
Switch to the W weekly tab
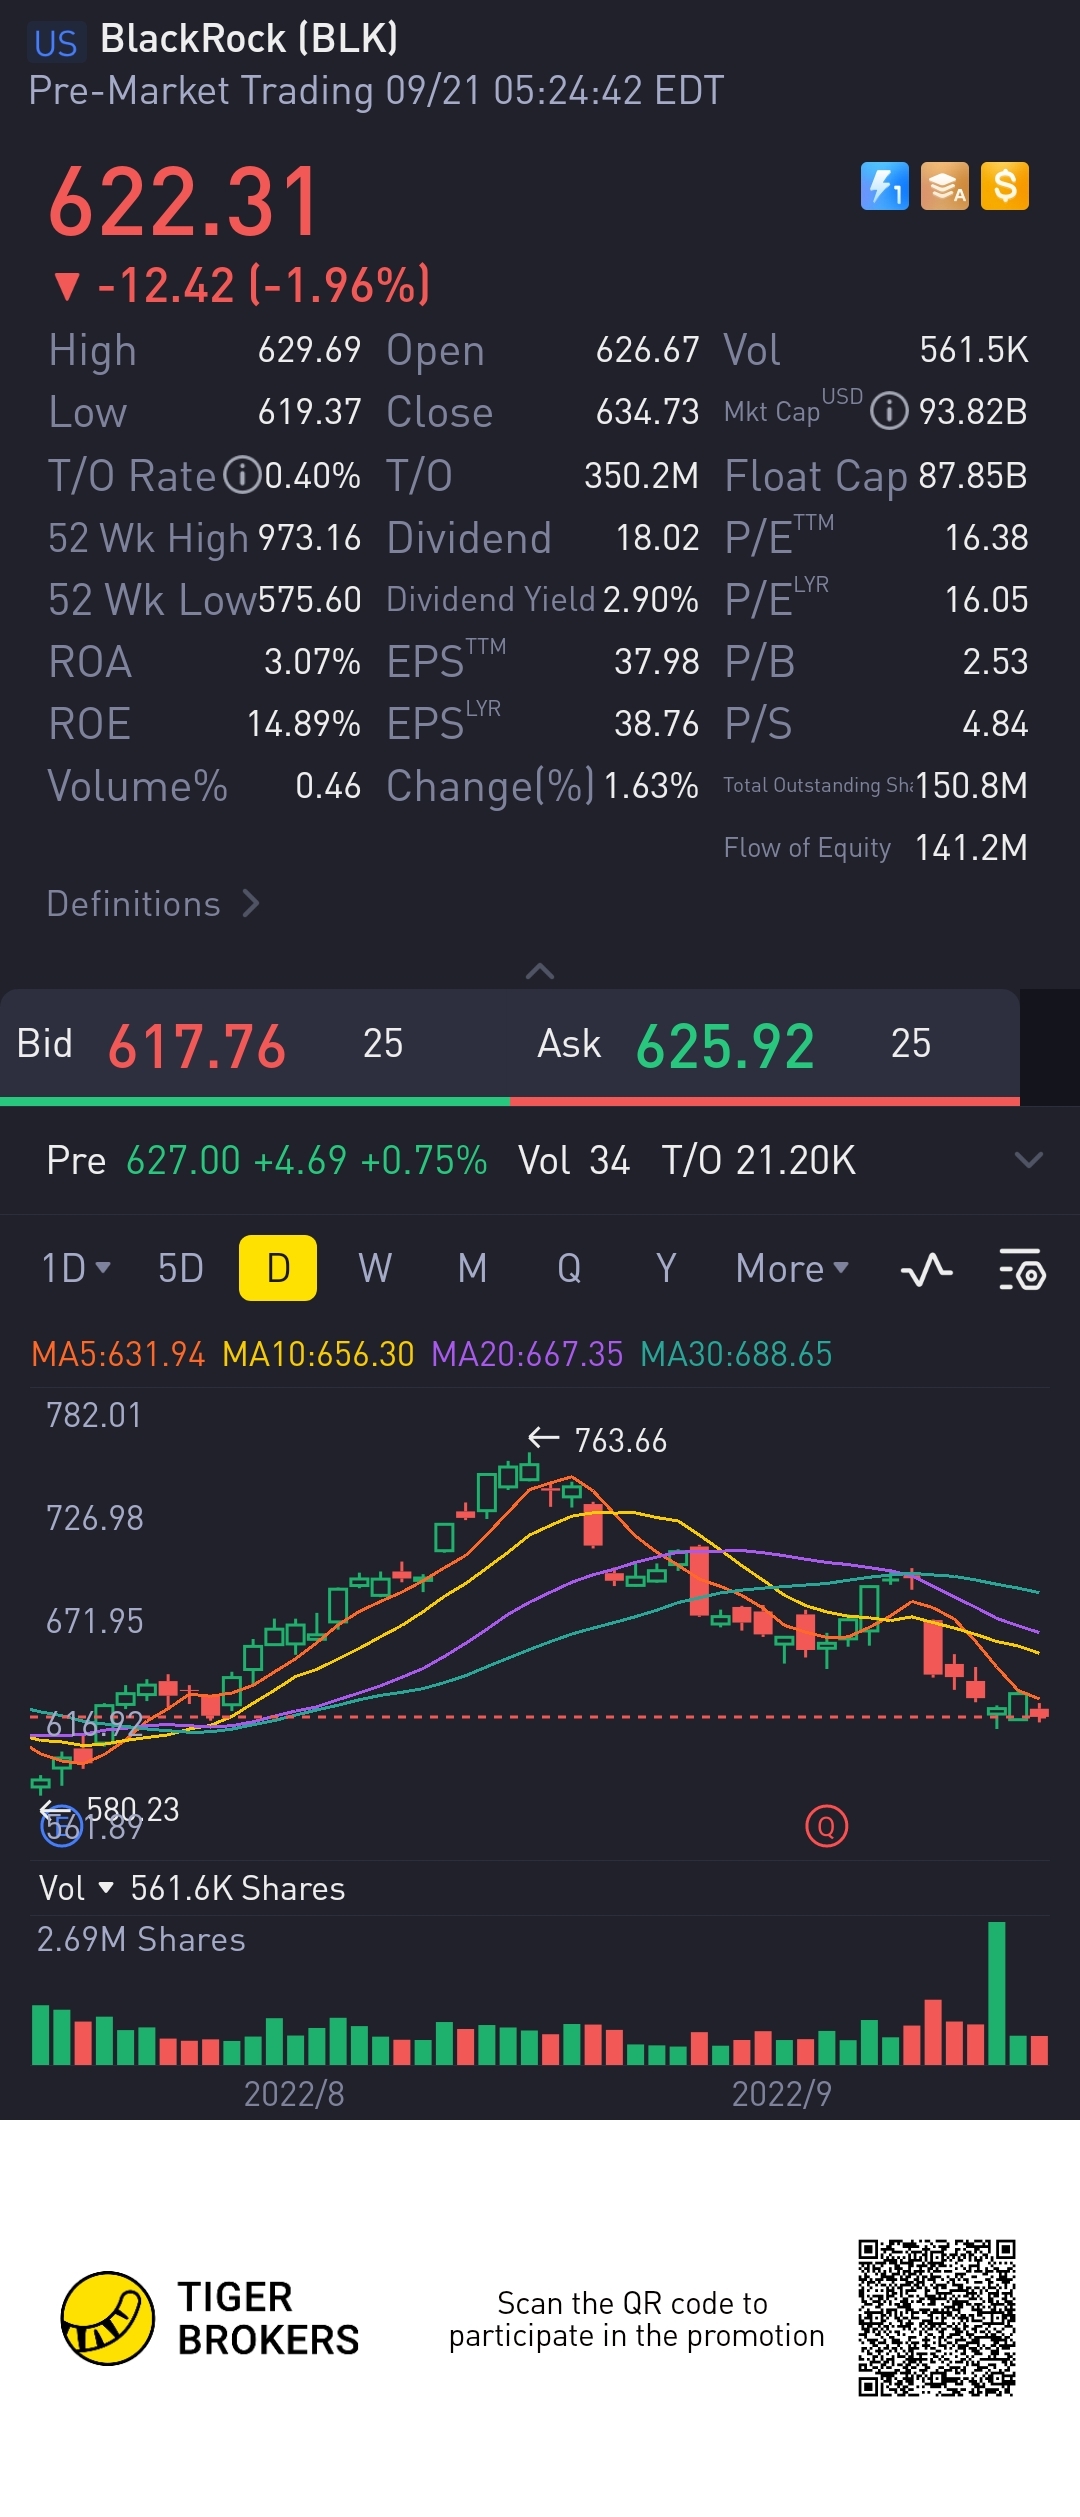point(375,1268)
